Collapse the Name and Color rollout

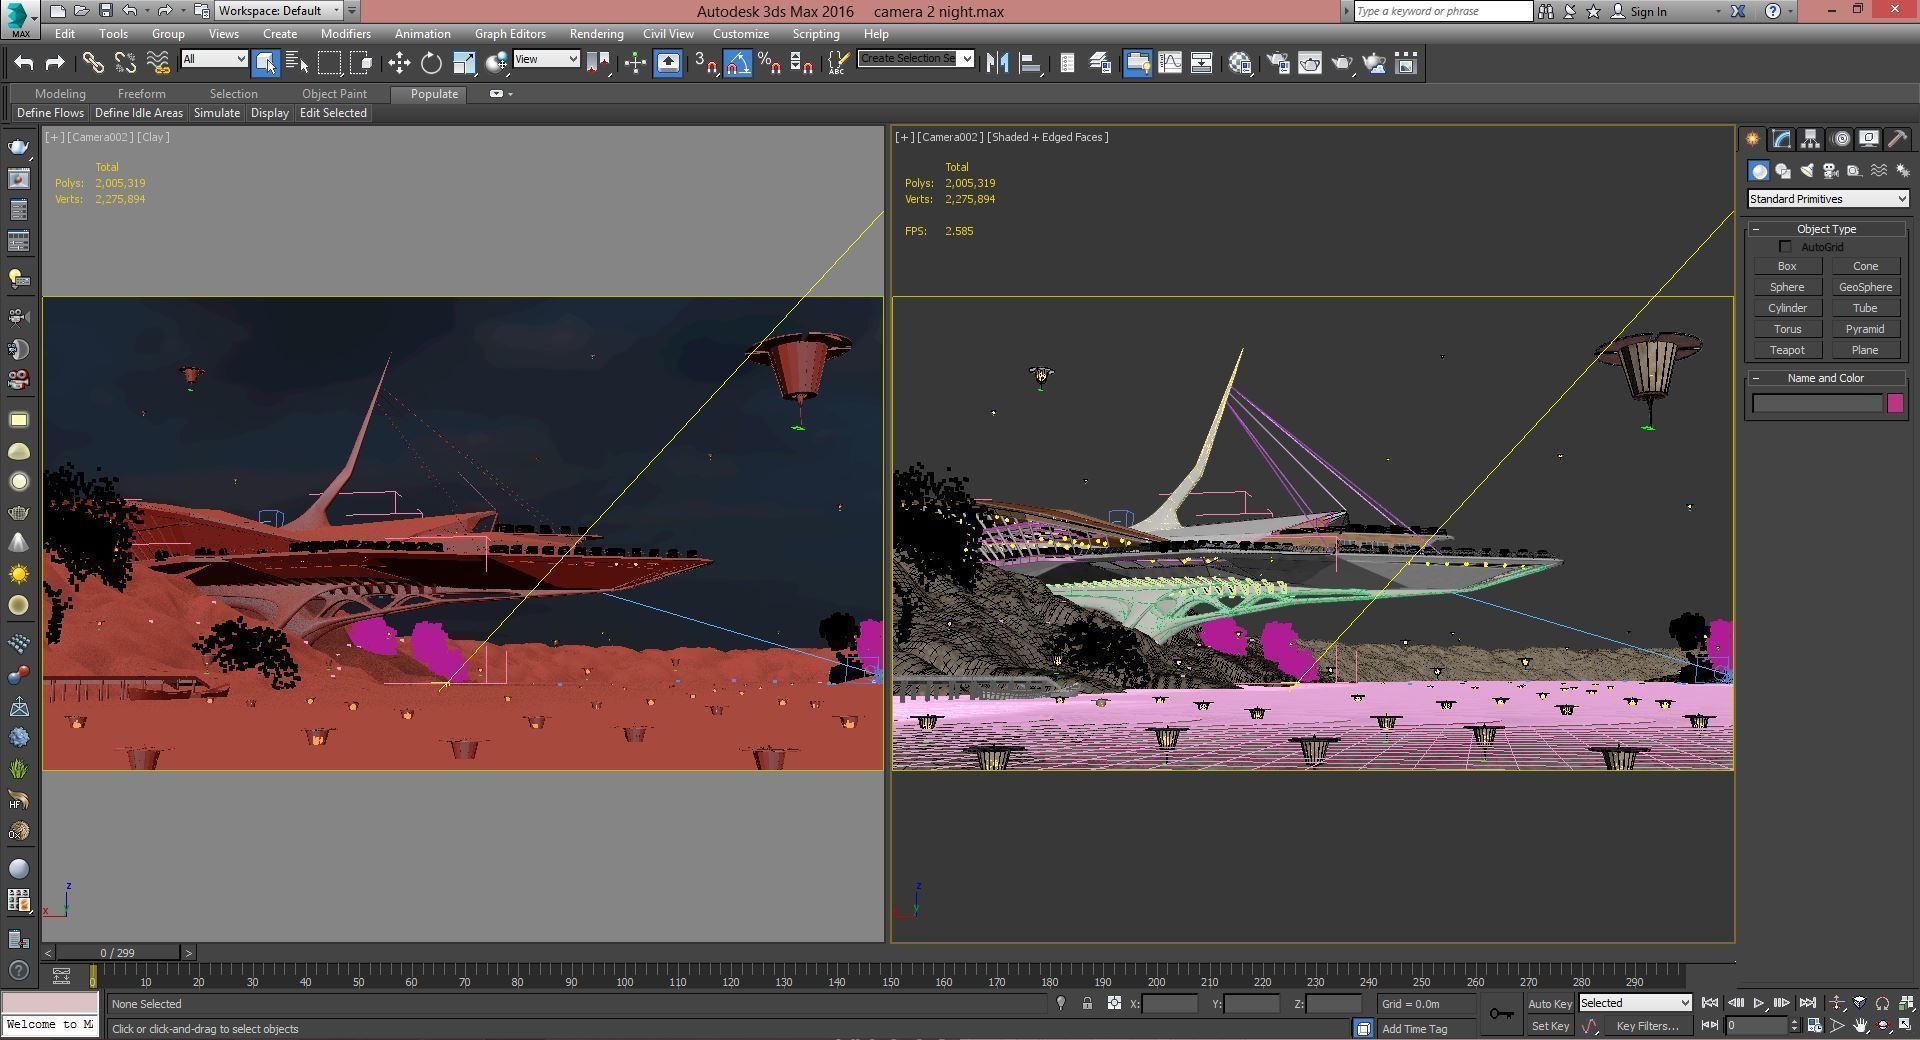point(1826,378)
